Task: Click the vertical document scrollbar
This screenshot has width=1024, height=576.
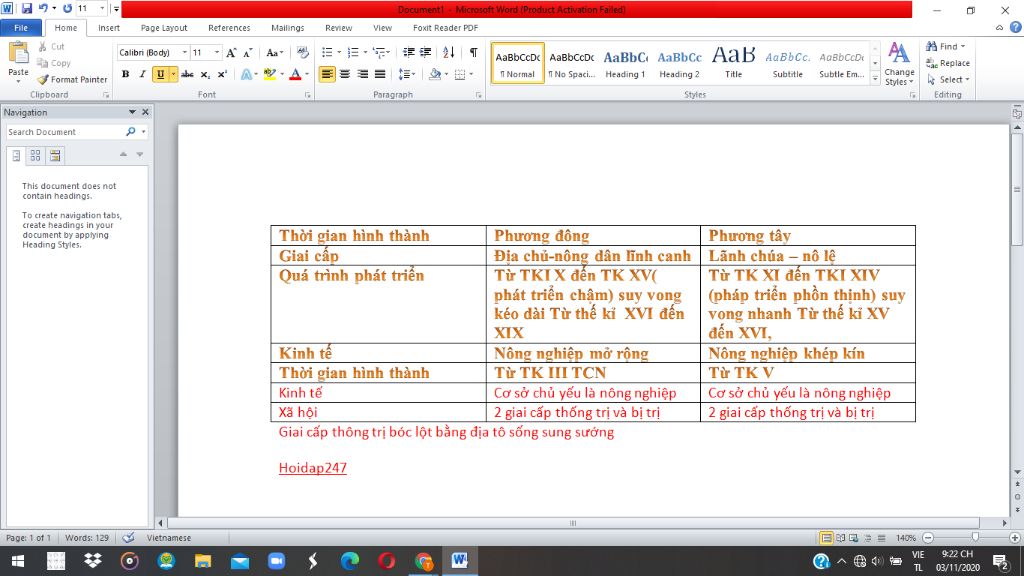Action: [1017, 190]
